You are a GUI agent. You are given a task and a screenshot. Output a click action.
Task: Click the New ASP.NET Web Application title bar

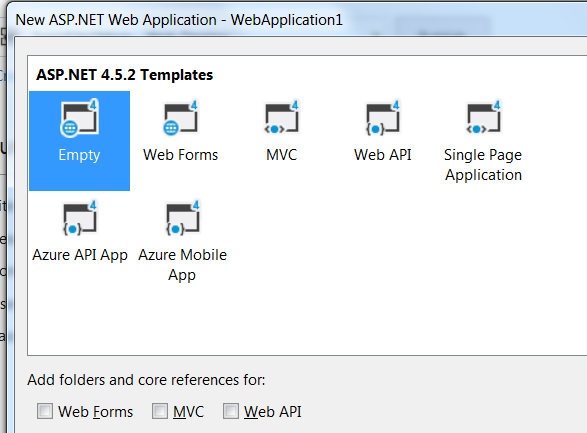(x=179, y=19)
